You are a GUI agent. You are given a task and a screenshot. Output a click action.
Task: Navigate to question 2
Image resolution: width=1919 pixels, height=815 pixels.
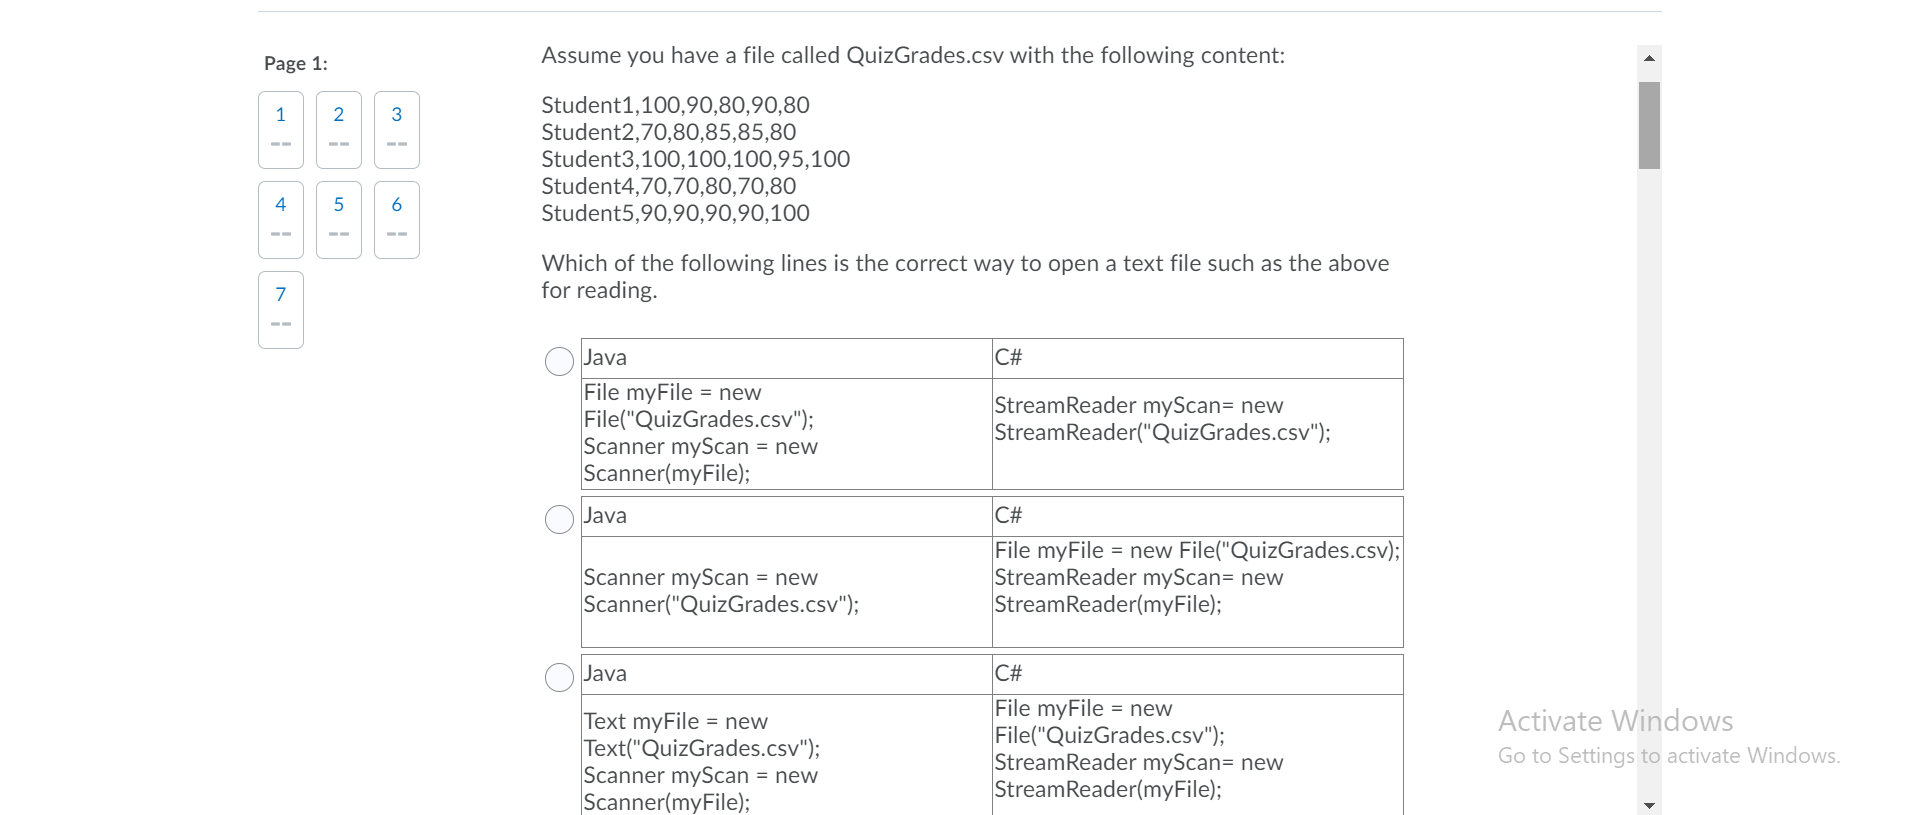point(338,129)
